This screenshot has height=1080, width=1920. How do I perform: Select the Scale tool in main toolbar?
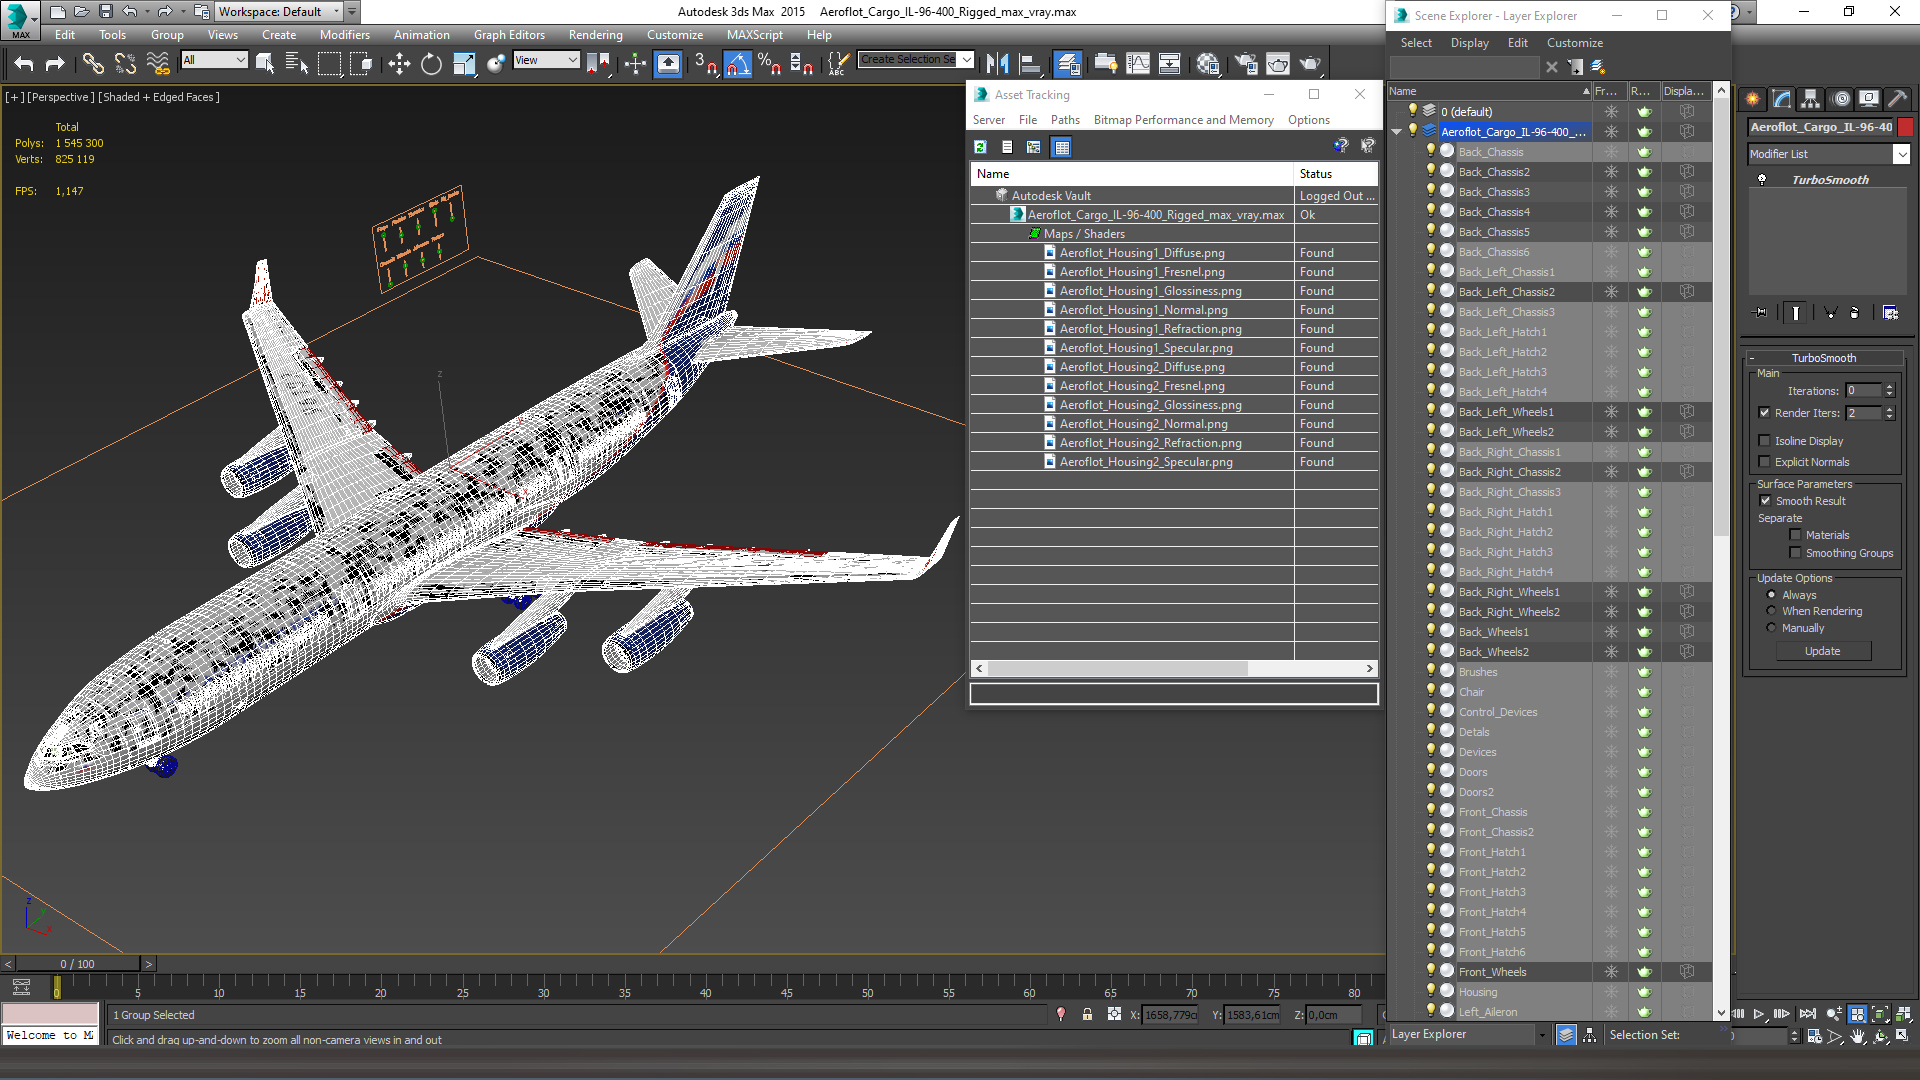tap(464, 64)
